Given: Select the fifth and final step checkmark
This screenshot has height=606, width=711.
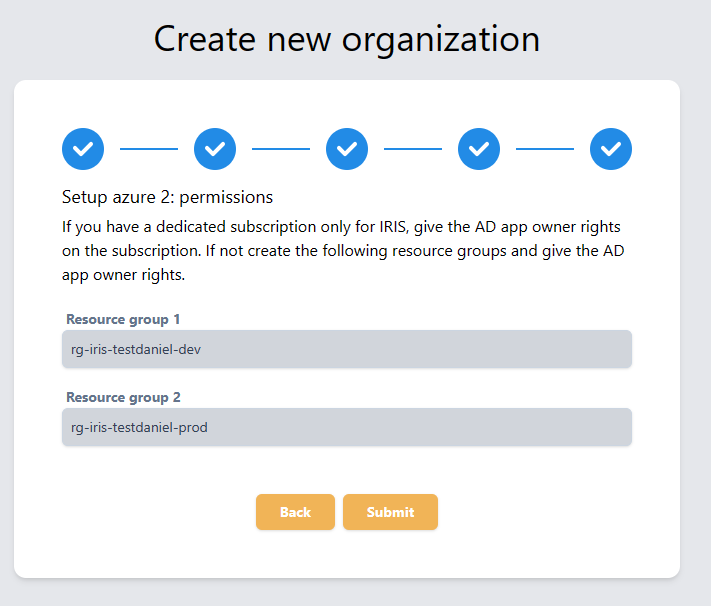Looking at the screenshot, I should (611, 149).
